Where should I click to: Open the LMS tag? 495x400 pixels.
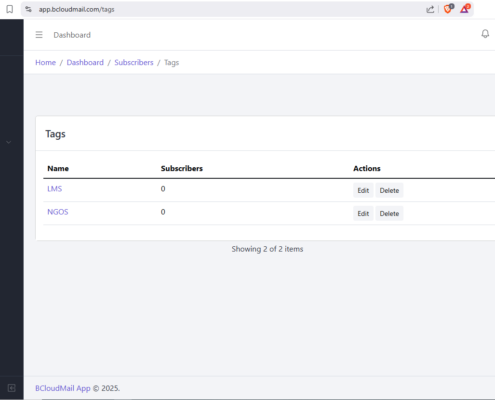(x=55, y=189)
